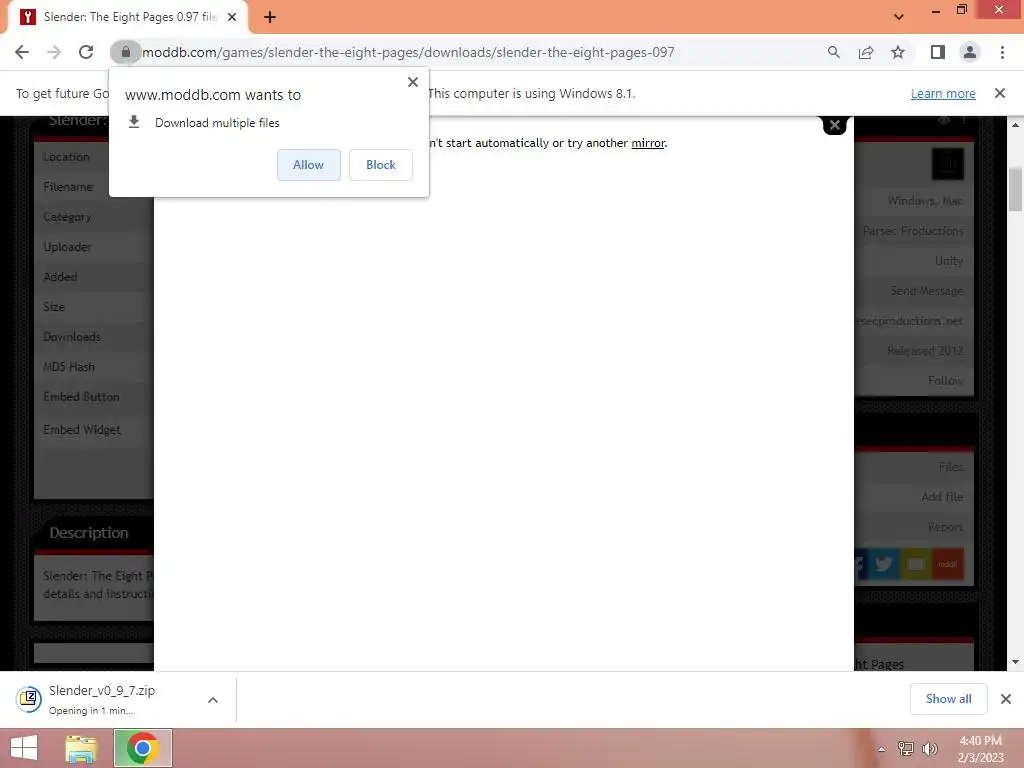This screenshot has height=768, width=1024.
Task: Open the zoom magnifier icon in address bar
Action: [833, 52]
